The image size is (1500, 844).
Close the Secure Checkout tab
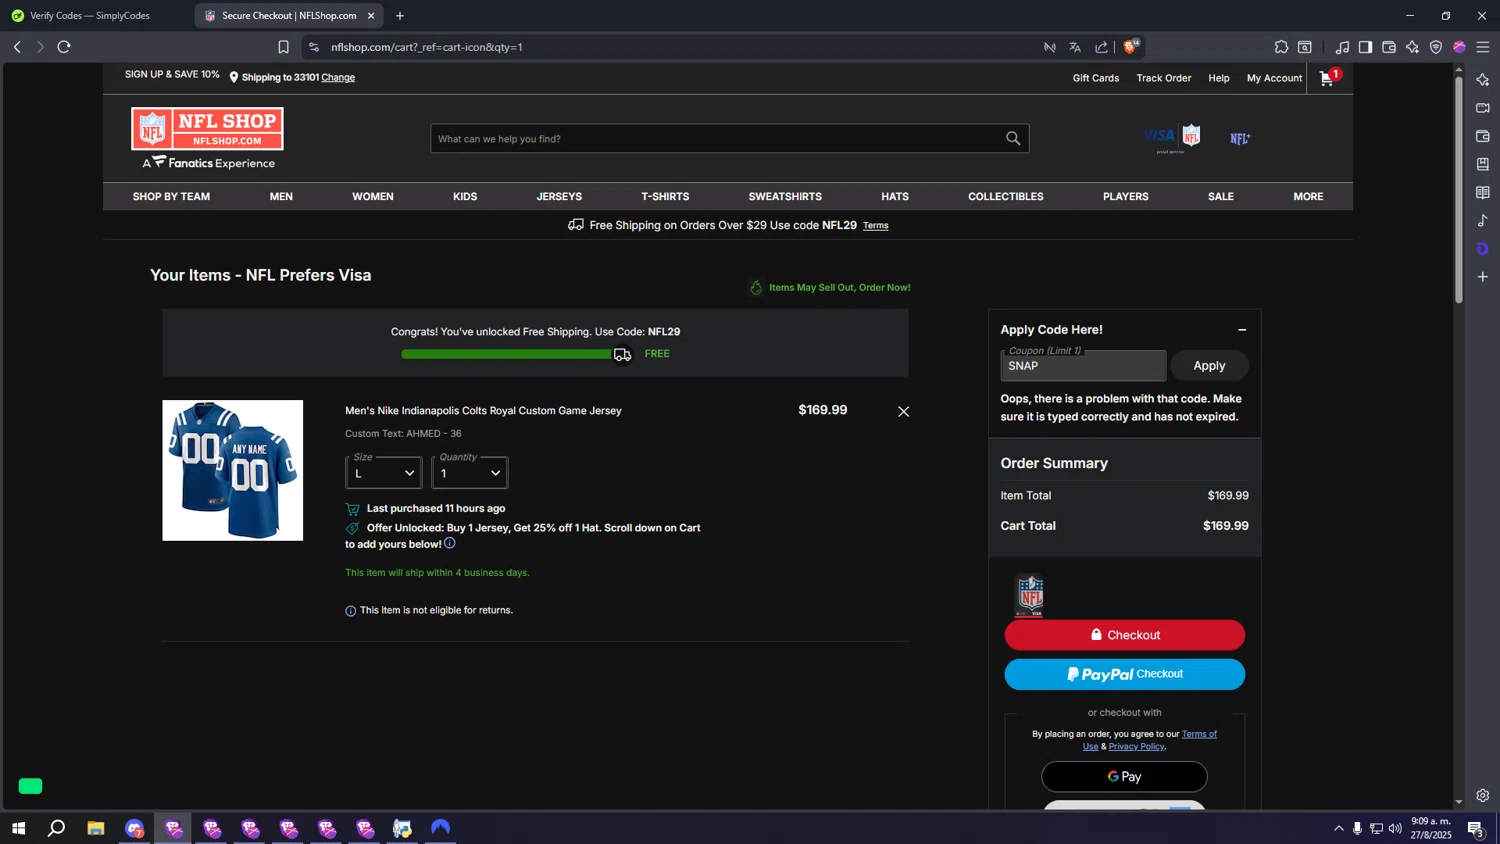click(x=371, y=16)
